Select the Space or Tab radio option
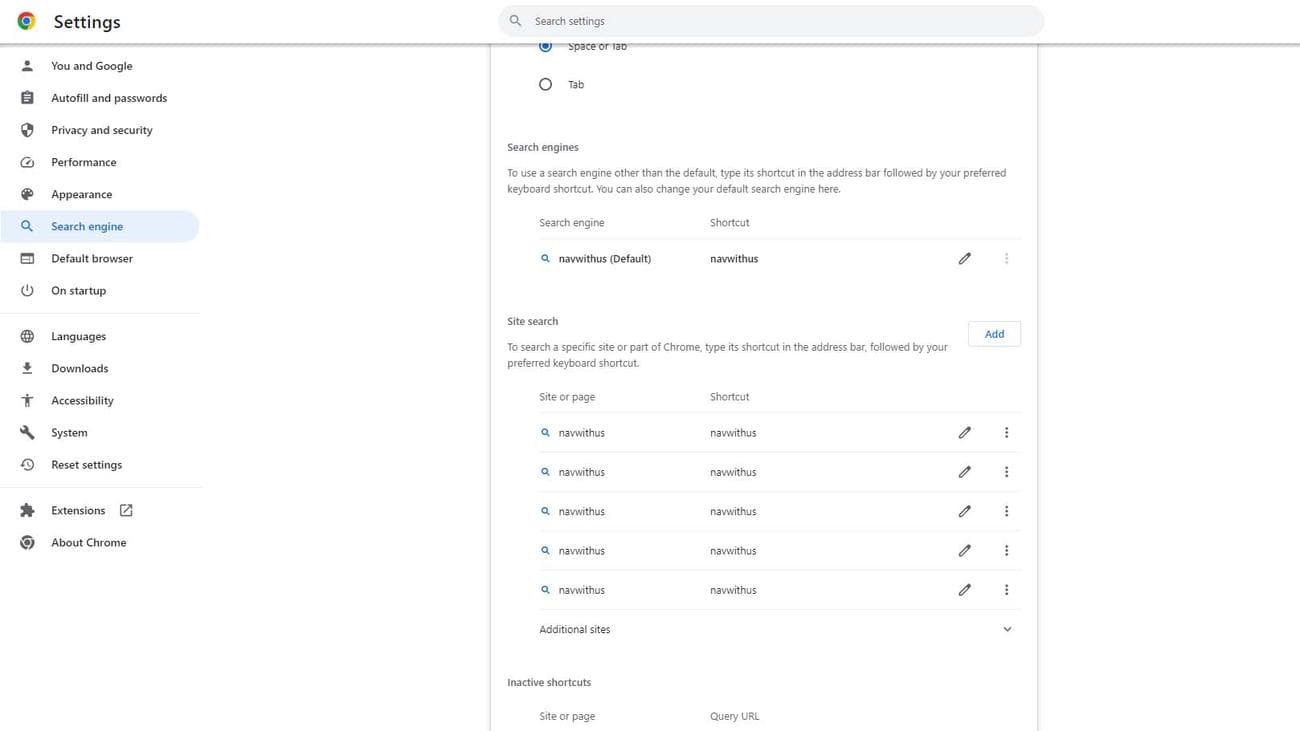This screenshot has height=731, width=1300. (545, 47)
